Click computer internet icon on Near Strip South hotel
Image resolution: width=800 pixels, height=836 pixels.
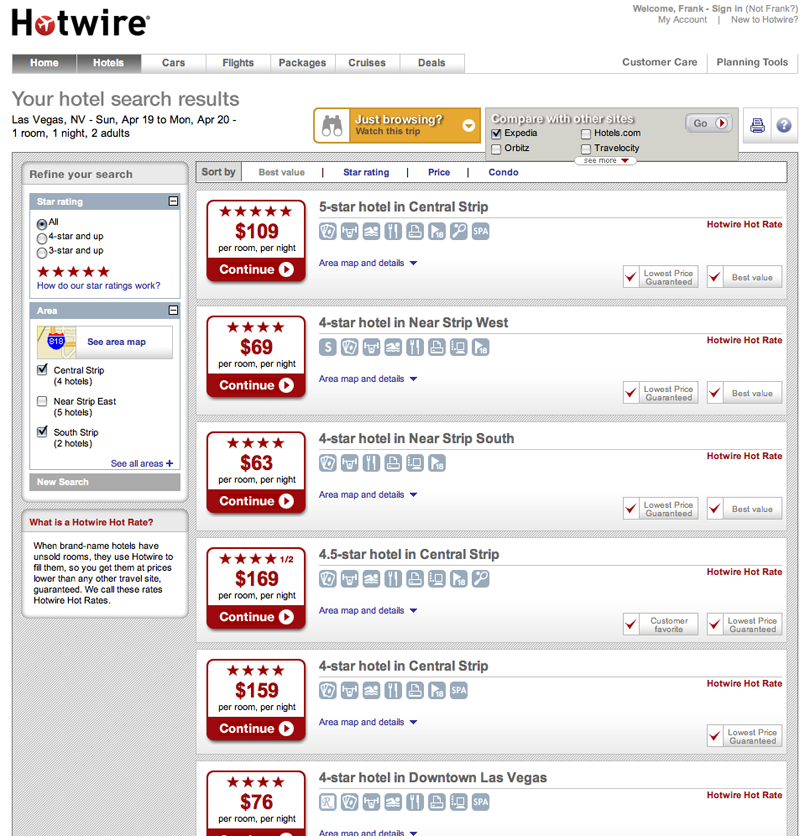415,463
